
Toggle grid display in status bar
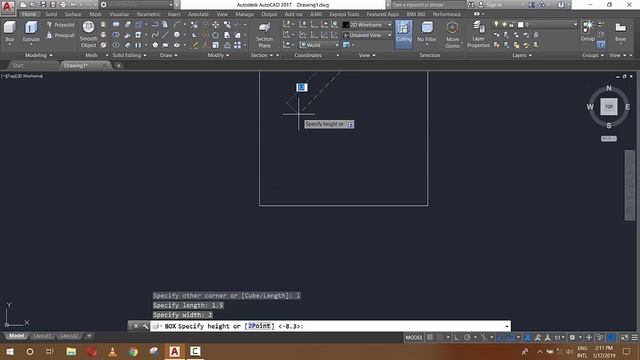pyautogui.click(x=430, y=338)
